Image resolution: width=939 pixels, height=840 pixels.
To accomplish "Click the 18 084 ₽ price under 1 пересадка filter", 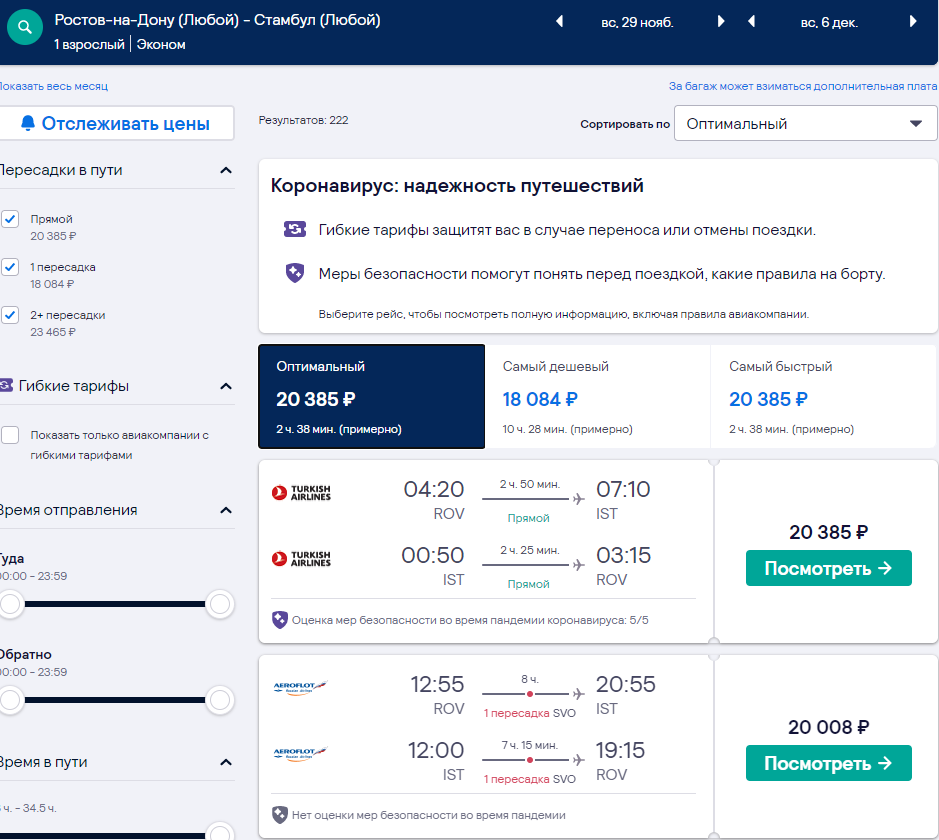I will [x=52, y=284].
